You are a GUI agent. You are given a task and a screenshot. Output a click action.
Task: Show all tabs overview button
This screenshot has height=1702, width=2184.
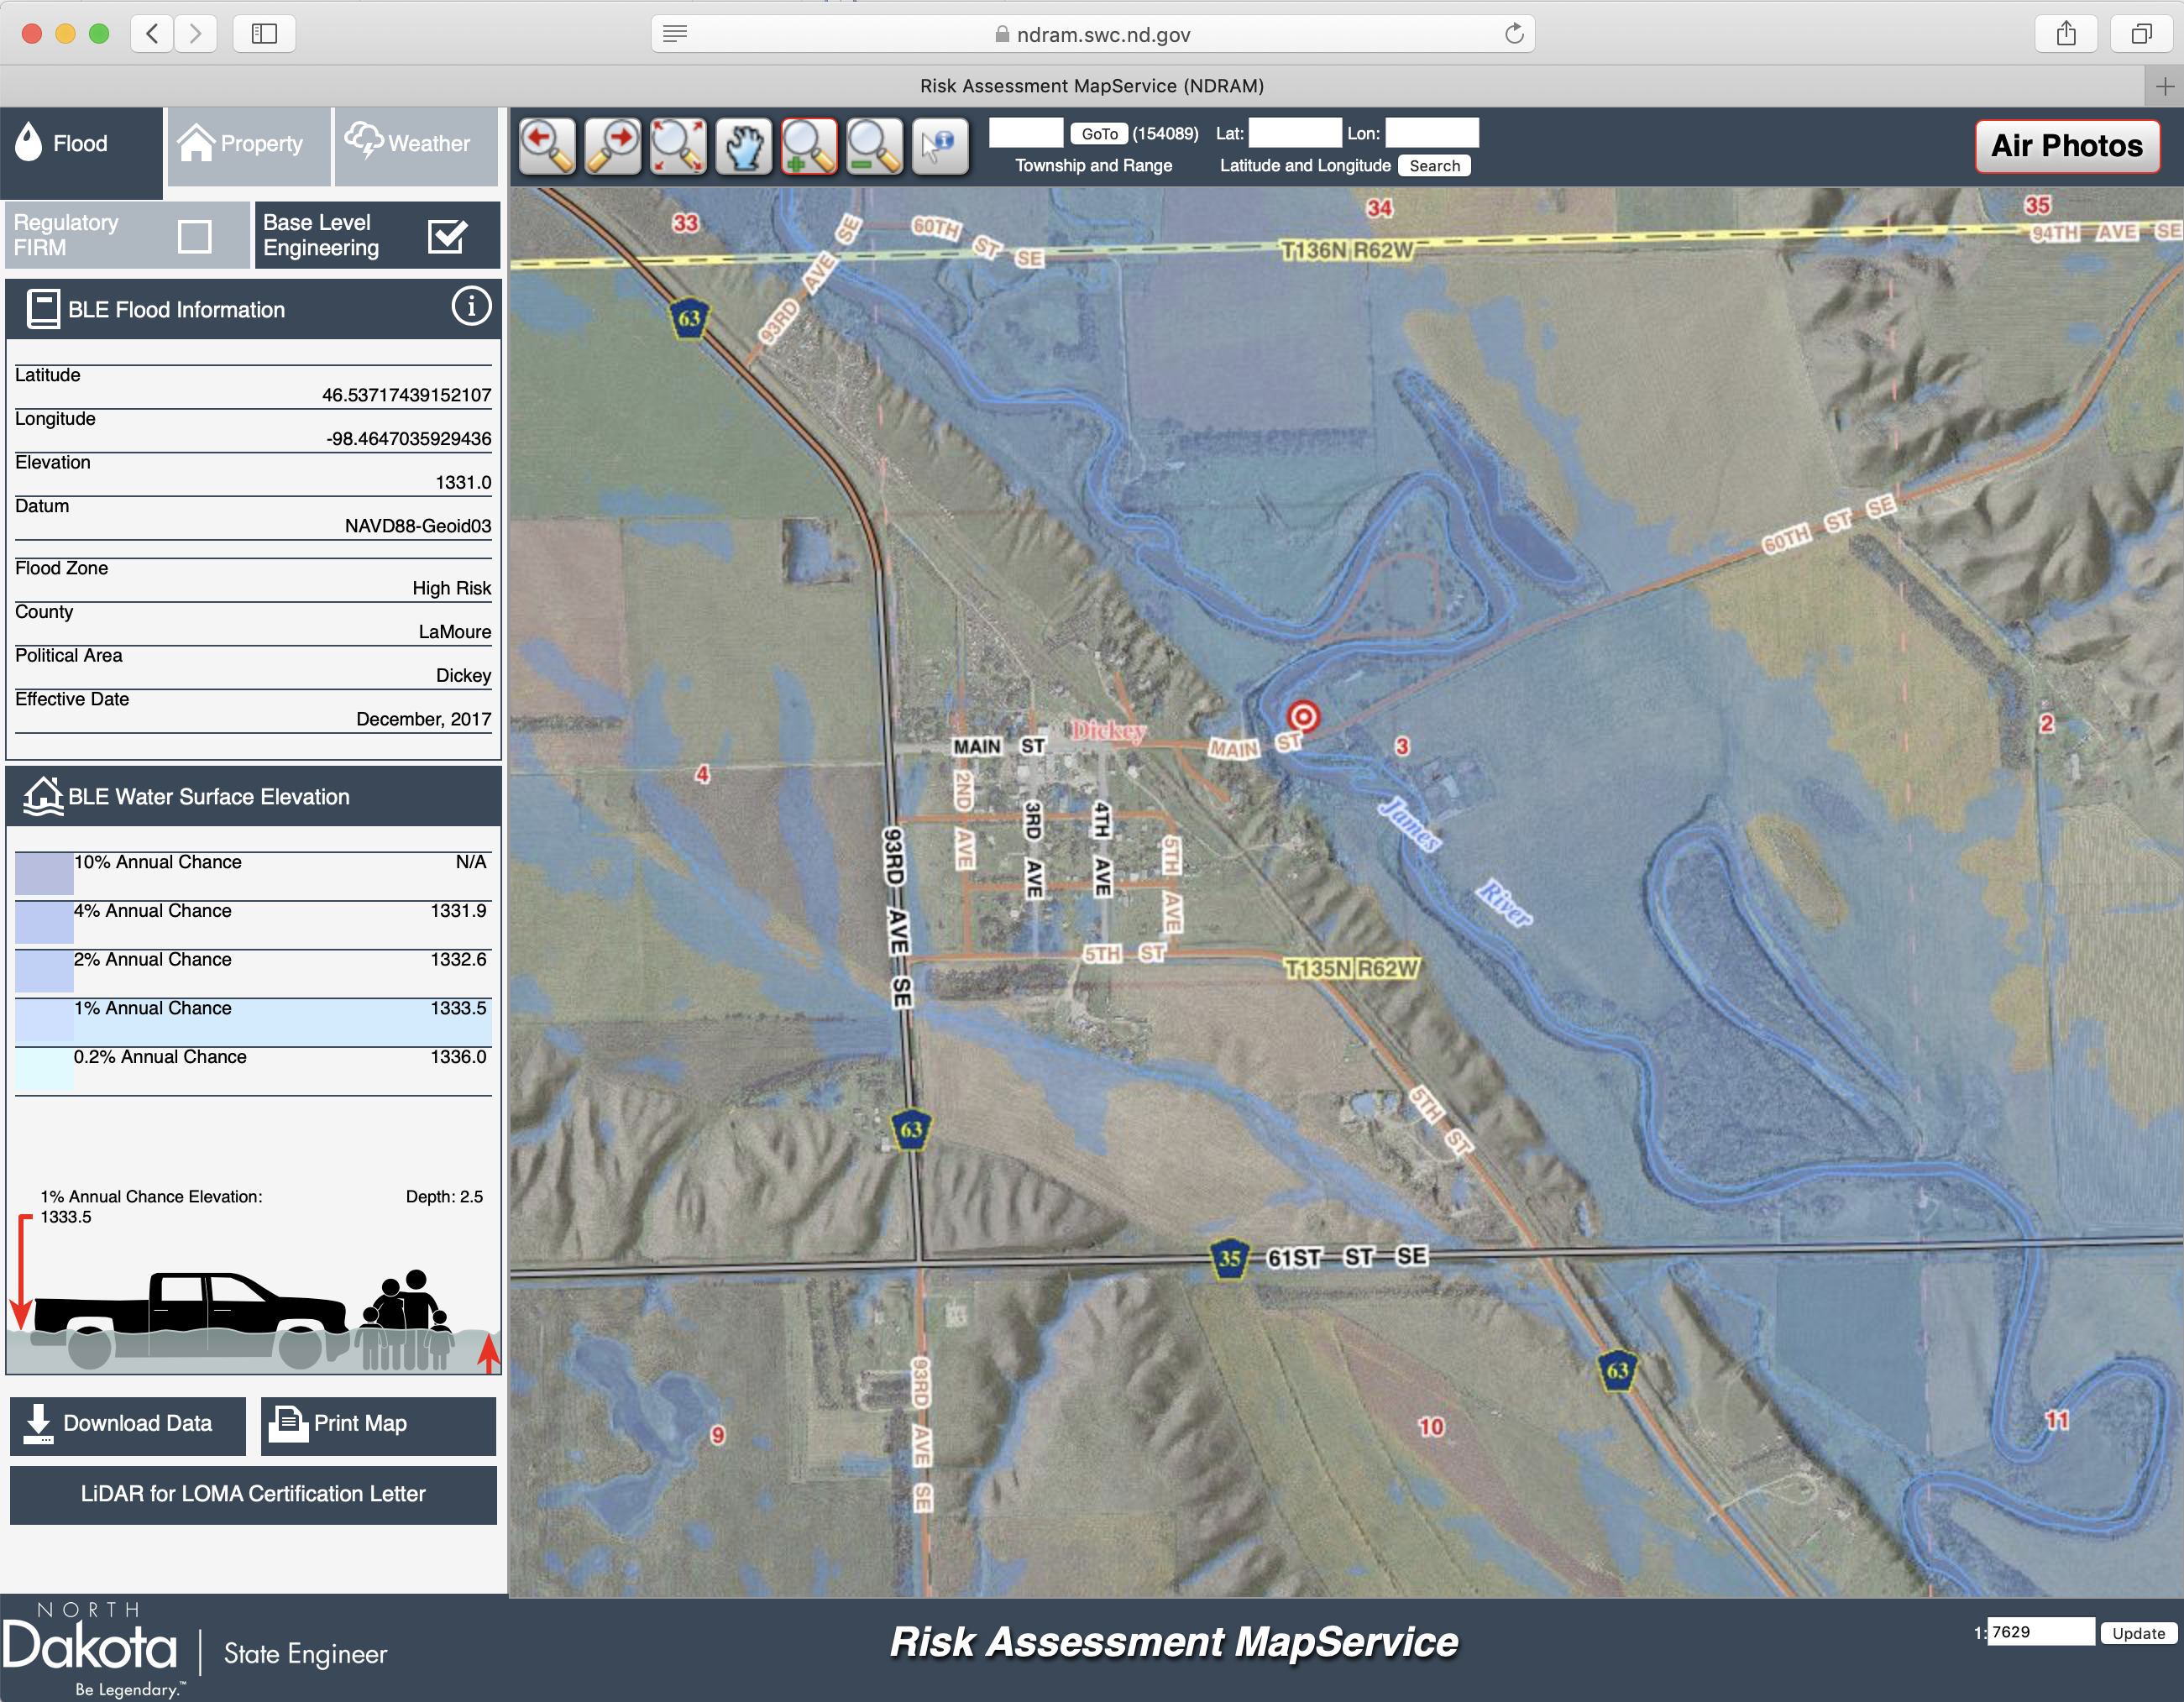tap(2141, 34)
